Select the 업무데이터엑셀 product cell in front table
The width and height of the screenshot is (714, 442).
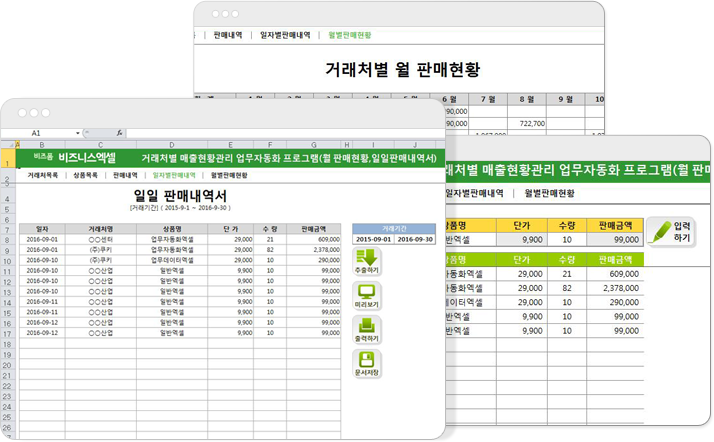(x=172, y=260)
